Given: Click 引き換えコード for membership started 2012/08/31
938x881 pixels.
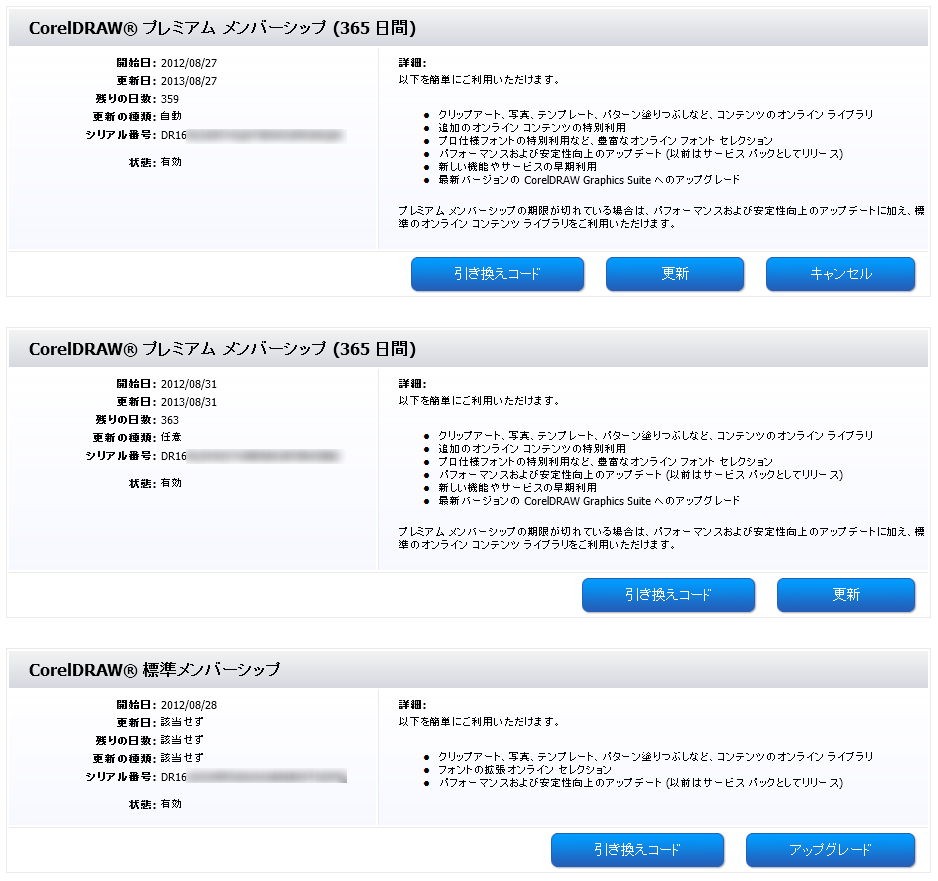Looking at the screenshot, I should (x=668, y=595).
